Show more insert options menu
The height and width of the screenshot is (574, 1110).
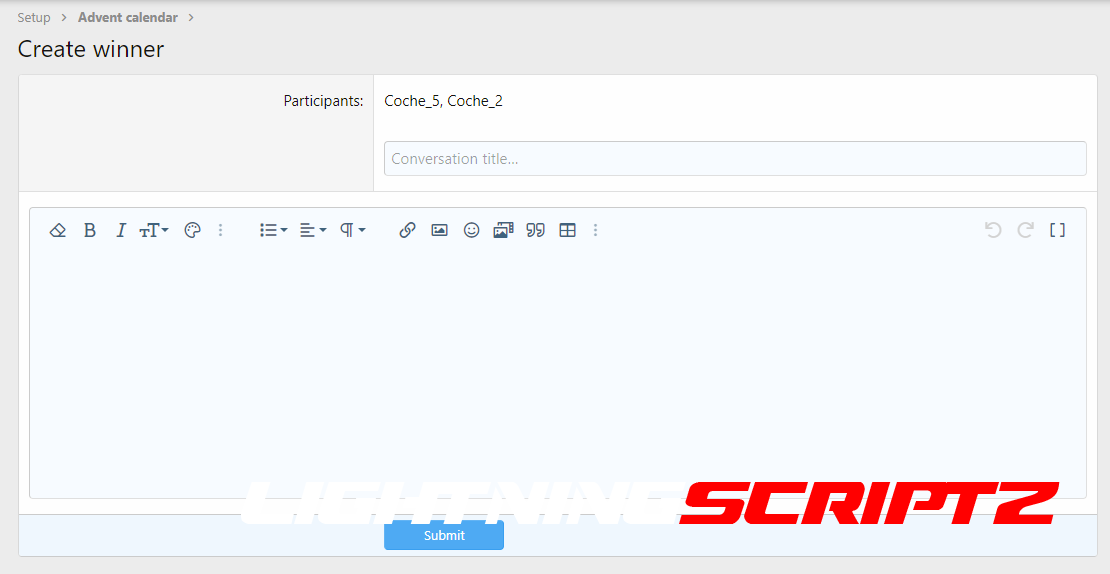coord(596,230)
